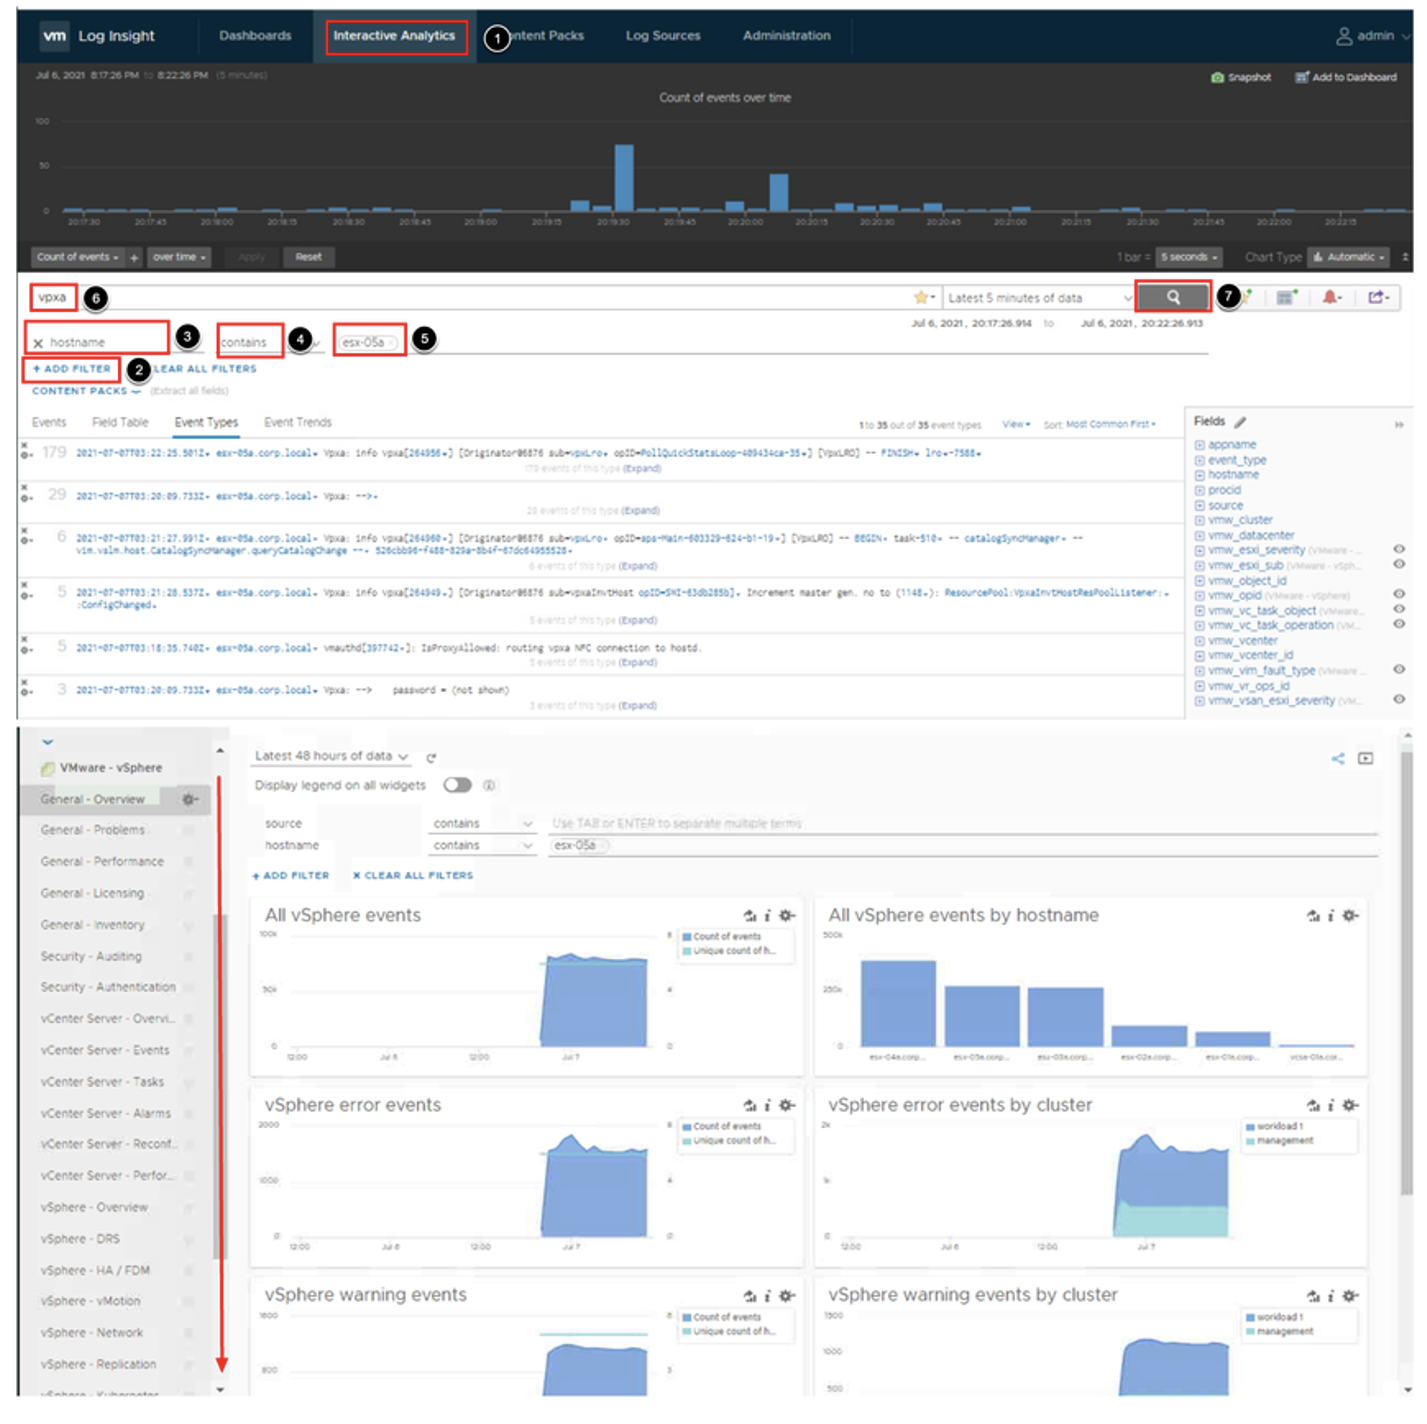This screenshot has width=1427, height=1424.
Task: Open the Latest 48 hours of data dropdown
Action: tap(331, 756)
